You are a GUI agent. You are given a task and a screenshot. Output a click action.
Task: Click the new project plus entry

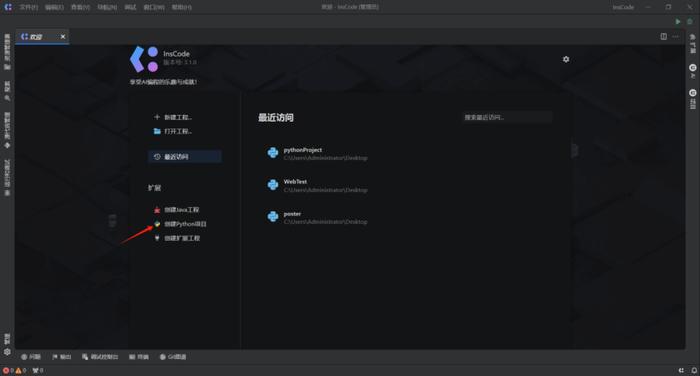click(173, 117)
